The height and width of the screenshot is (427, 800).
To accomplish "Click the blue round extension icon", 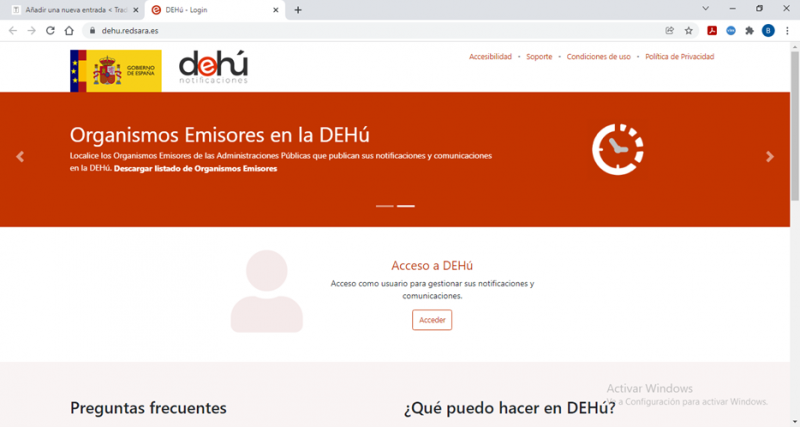I will (731, 31).
